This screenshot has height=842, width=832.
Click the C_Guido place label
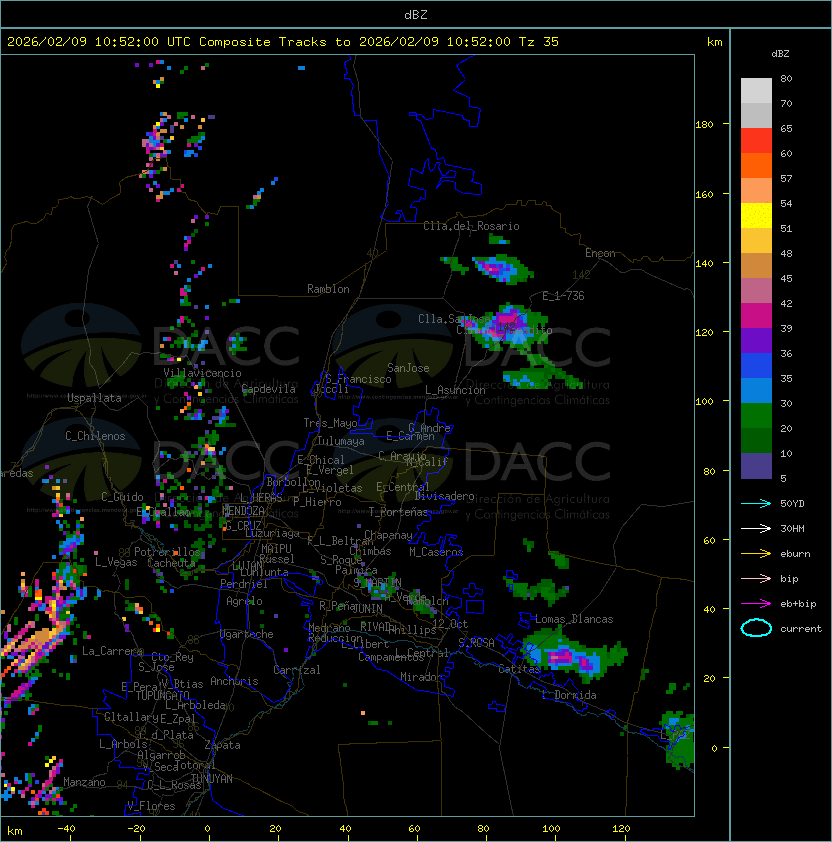[x=122, y=497]
